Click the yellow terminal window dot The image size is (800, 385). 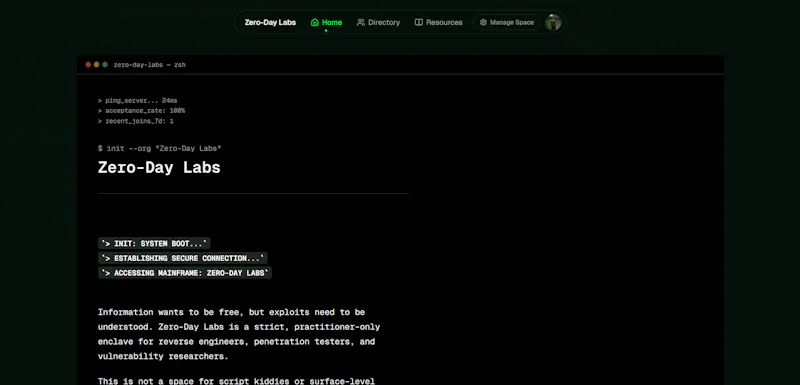click(x=96, y=65)
